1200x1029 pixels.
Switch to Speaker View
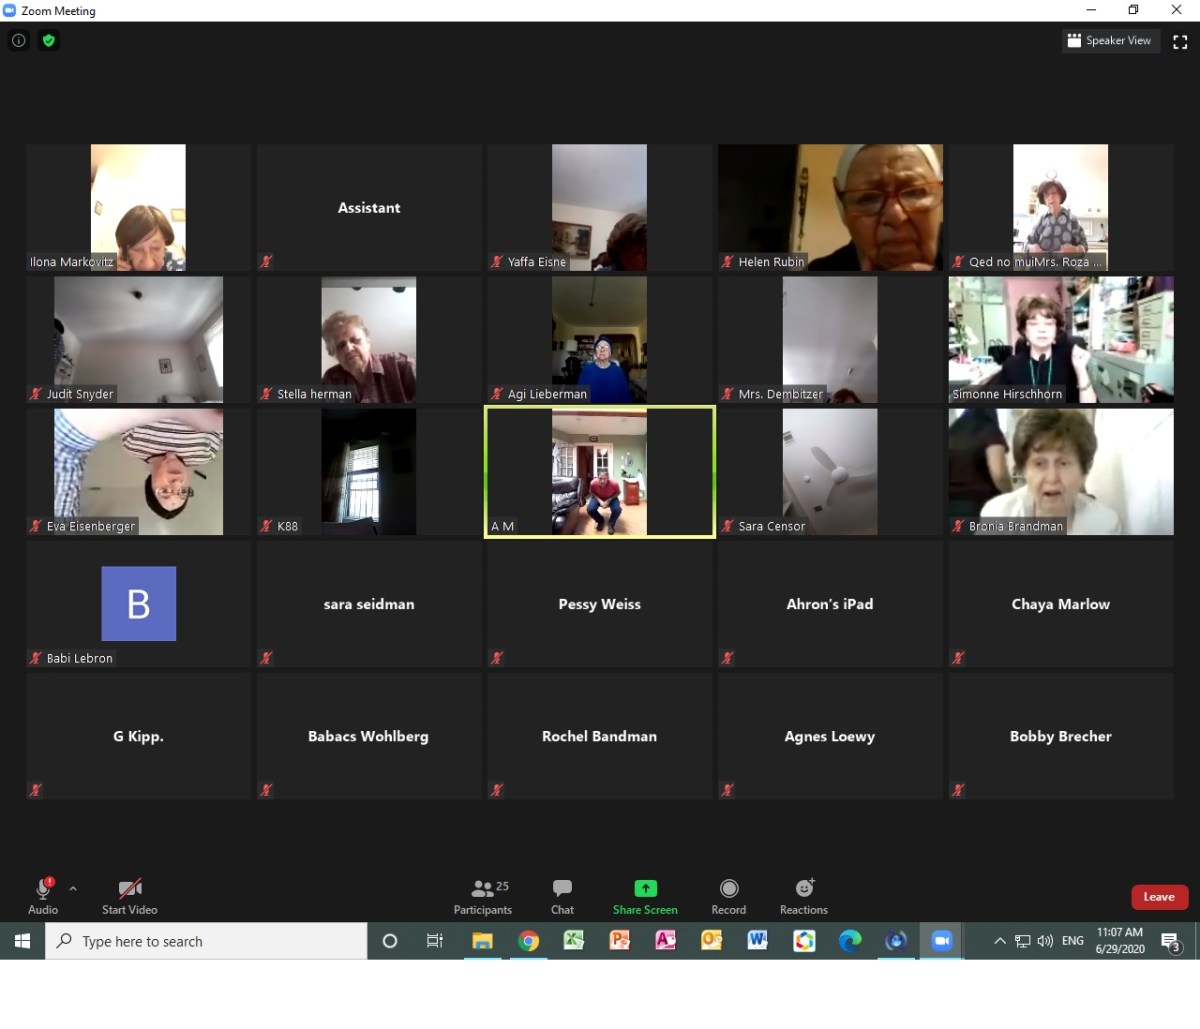[1110, 41]
